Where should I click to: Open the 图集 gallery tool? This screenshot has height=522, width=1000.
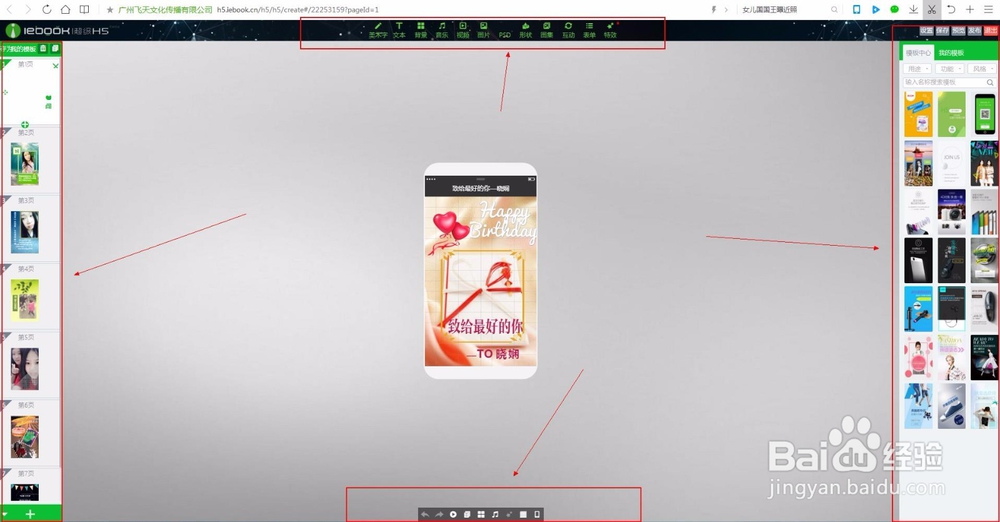547,30
